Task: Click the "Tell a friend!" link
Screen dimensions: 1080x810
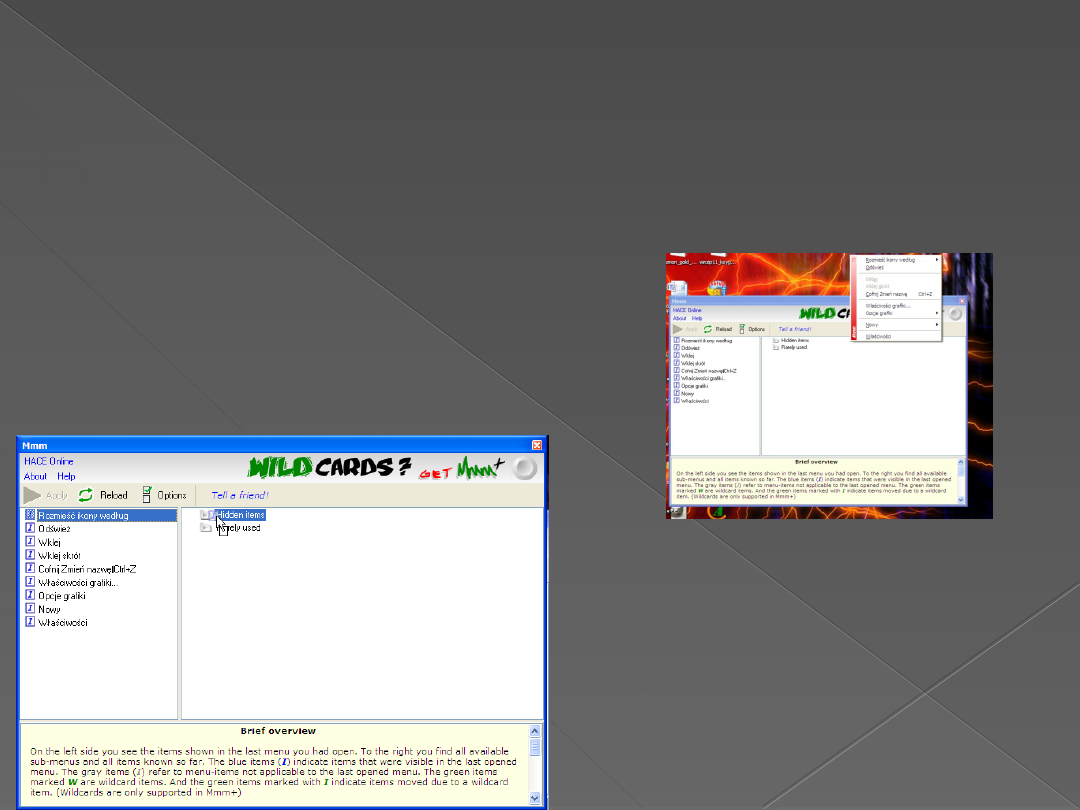Action: click(240, 495)
